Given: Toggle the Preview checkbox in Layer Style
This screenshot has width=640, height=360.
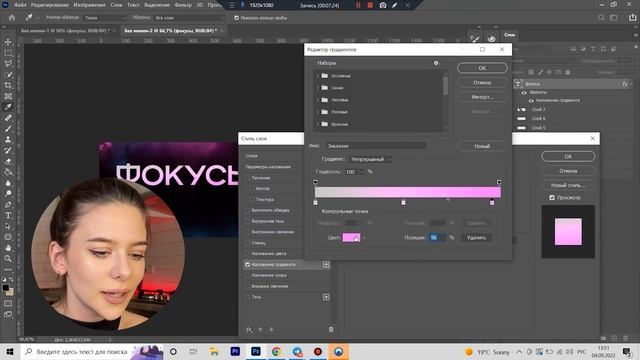Looking at the screenshot, I should 552,198.
